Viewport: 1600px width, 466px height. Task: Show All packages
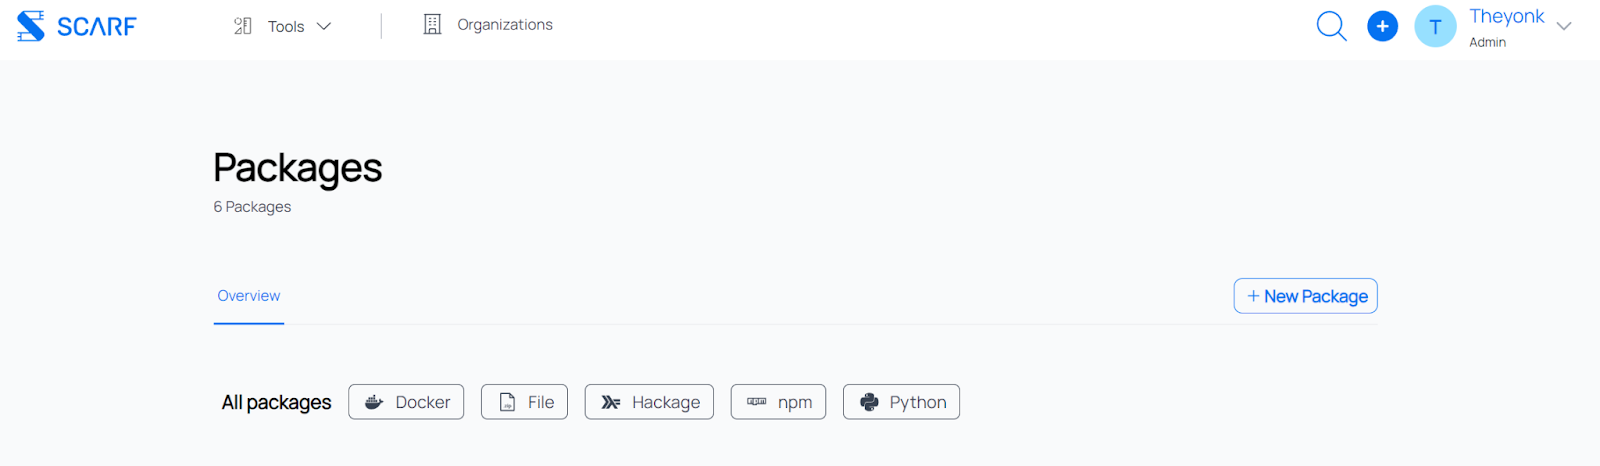[x=276, y=402]
